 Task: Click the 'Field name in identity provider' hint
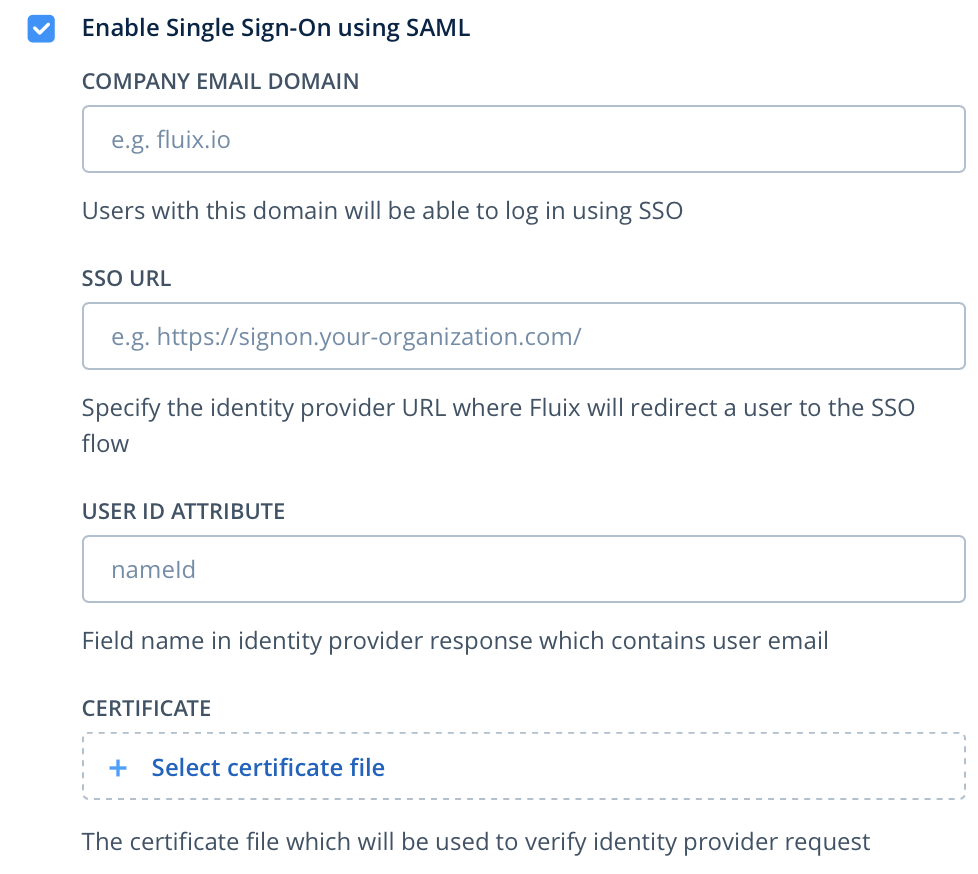click(x=455, y=641)
